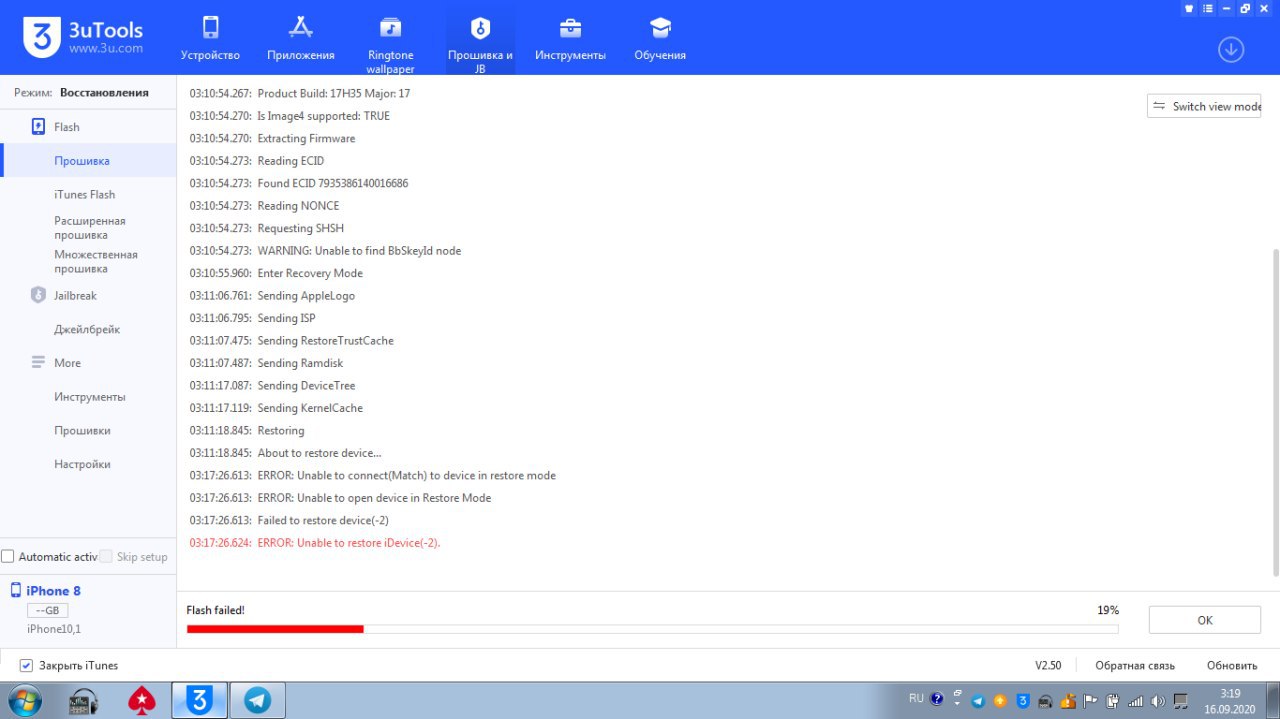Open Джейлбрейк in the sidebar
This screenshot has height=719, width=1280.
(x=88, y=329)
